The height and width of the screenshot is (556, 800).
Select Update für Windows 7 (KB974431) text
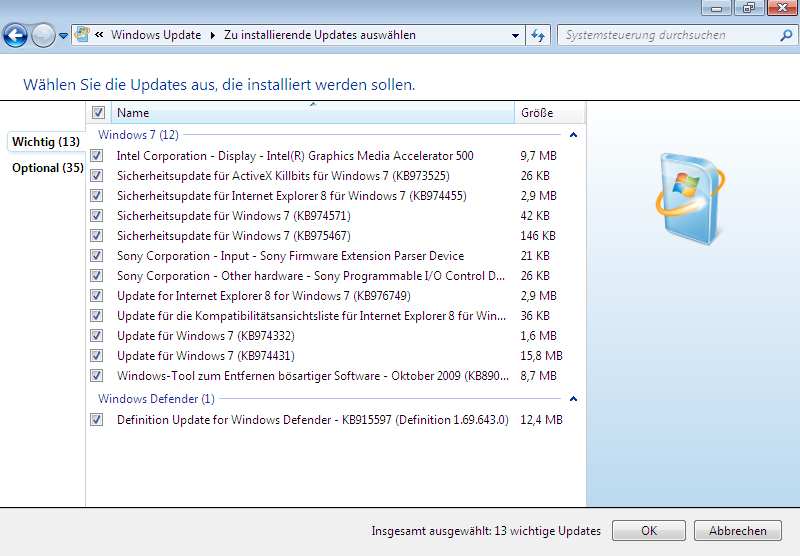click(206, 356)
